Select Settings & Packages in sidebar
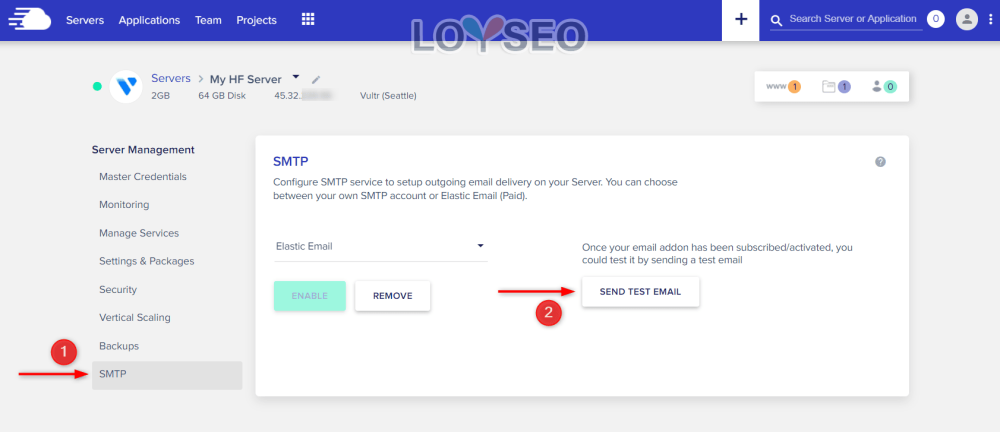1000x432 pixels. click(147, 261)
